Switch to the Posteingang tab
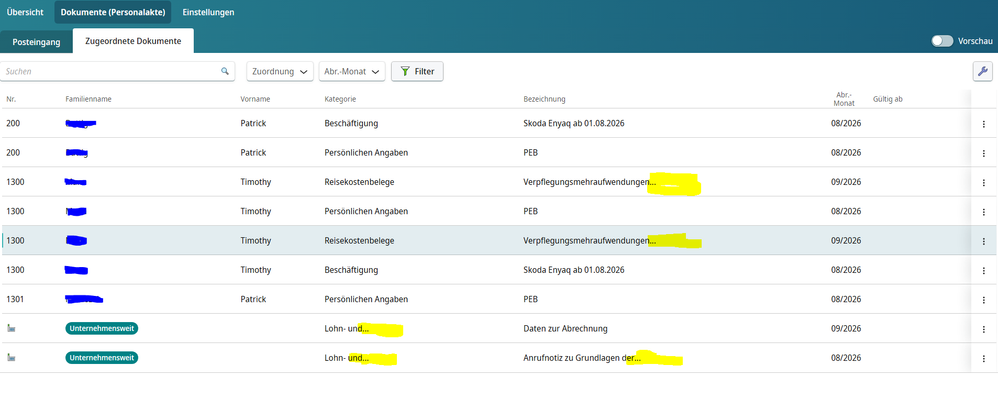This screenshot has height=397, width=998. (x=36, y=41)
